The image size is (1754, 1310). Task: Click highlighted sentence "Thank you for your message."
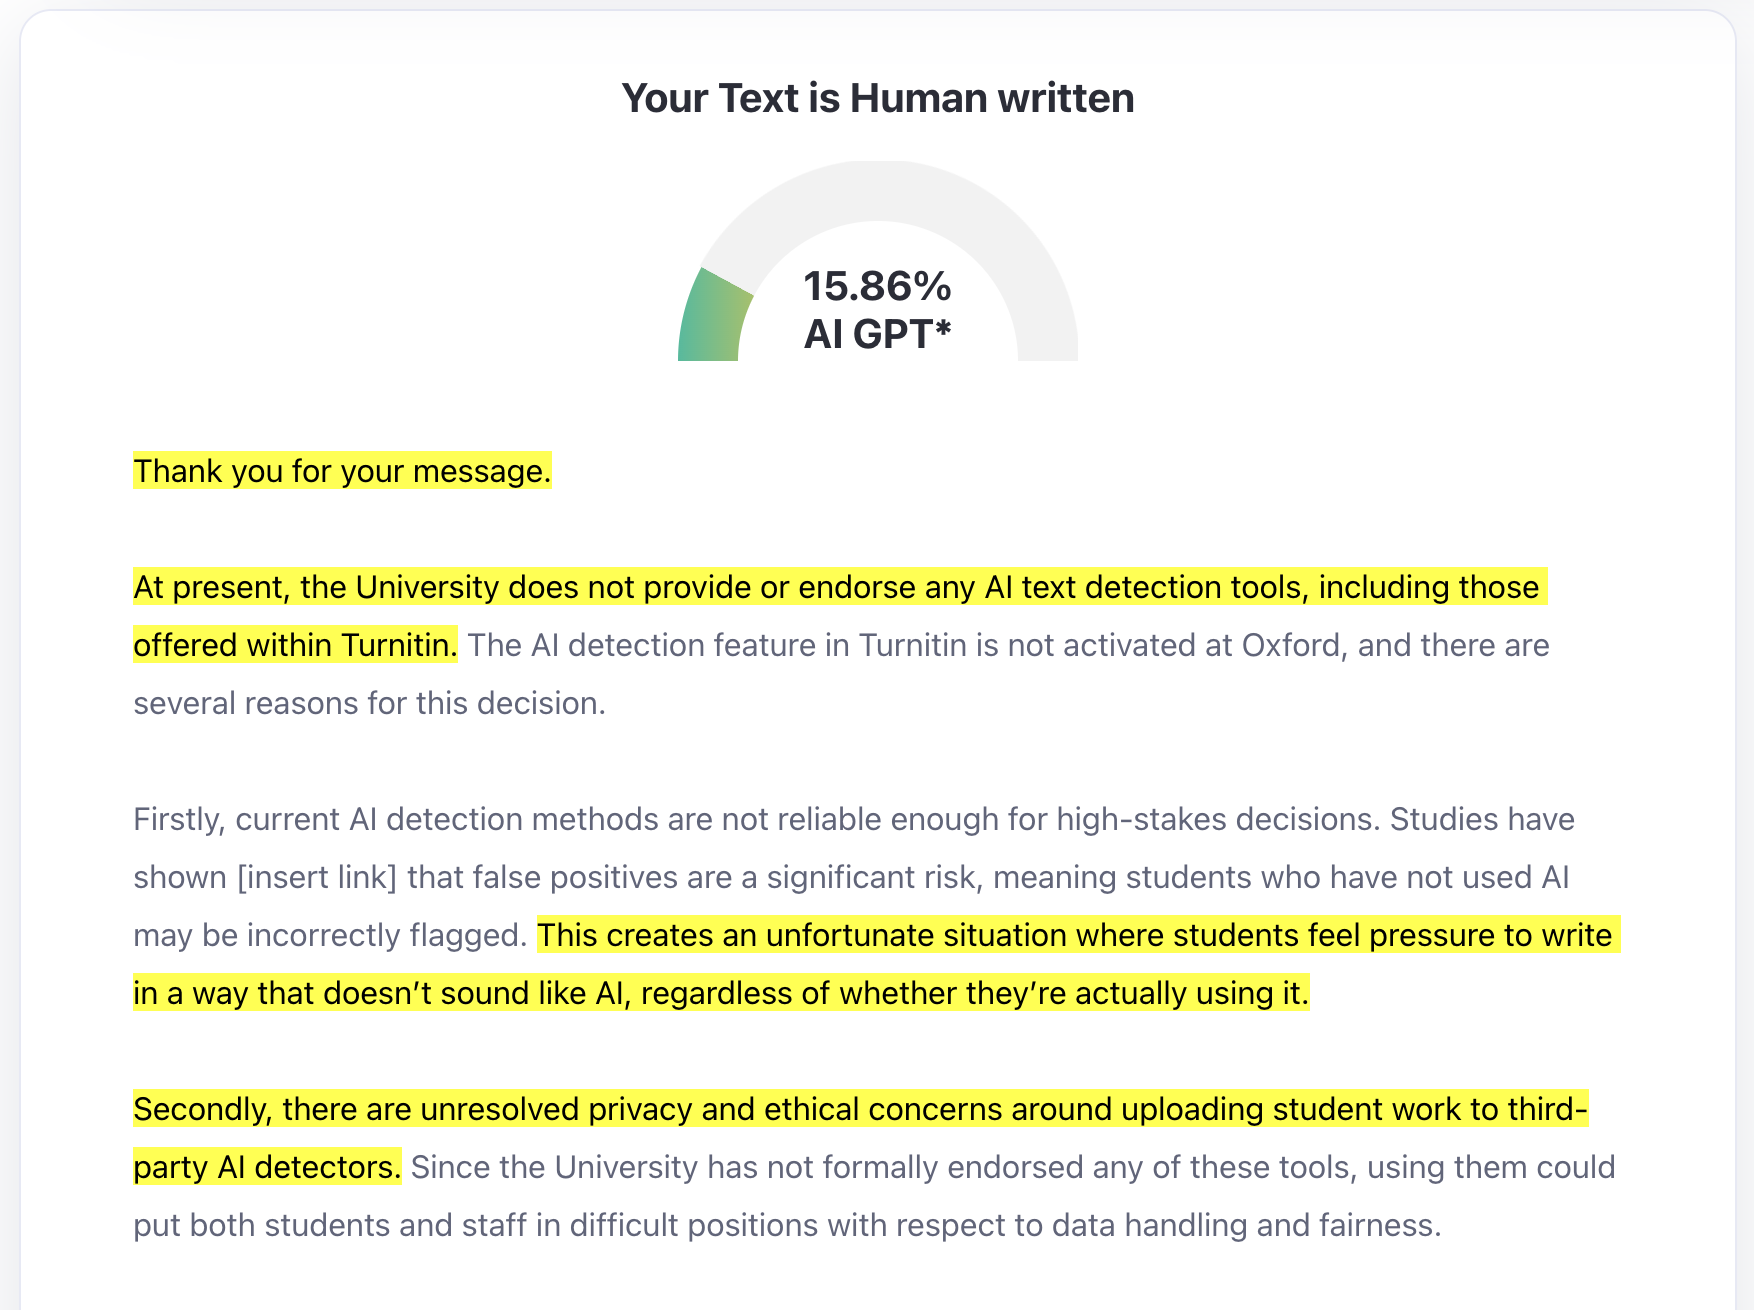(342, 471)
